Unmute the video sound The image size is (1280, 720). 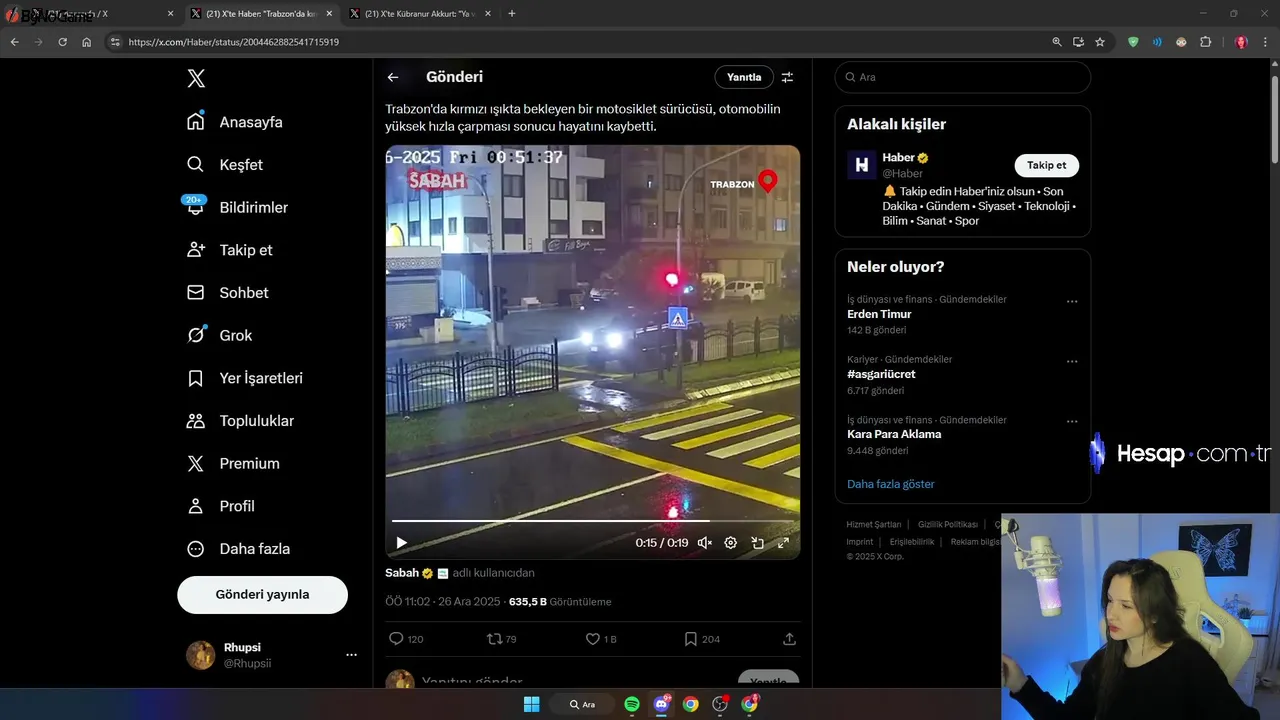pyautogui.click(x=704, y=543)
